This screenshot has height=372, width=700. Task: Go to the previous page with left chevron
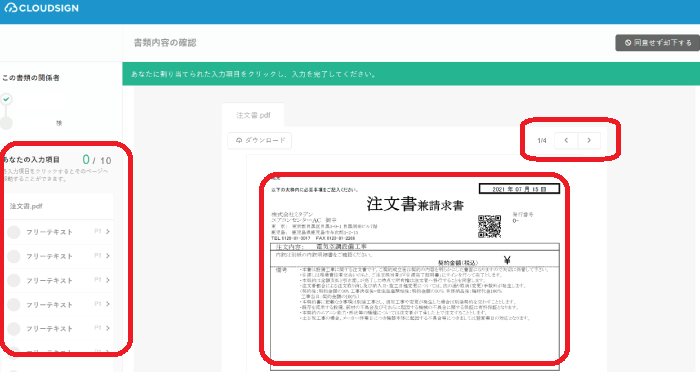[566, 141]
